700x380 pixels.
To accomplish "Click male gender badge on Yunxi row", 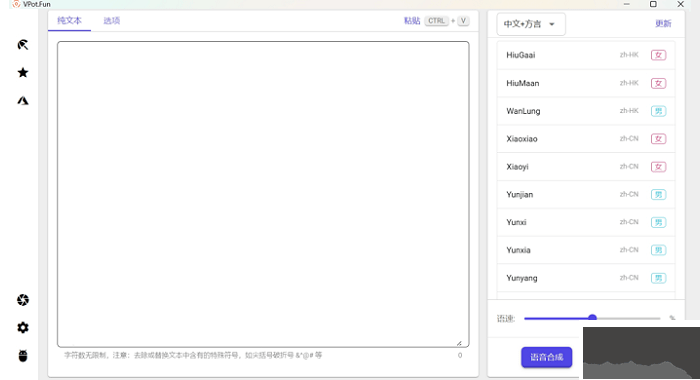I will coord(658,222).
